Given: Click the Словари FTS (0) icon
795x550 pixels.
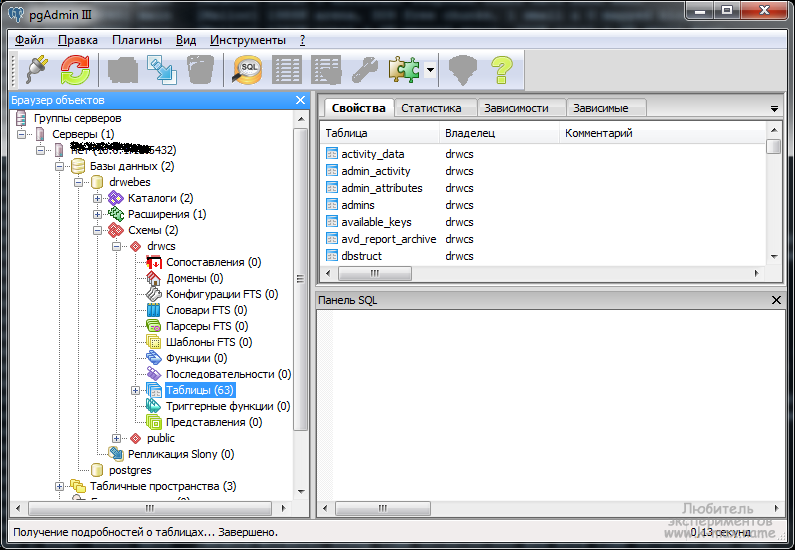Looking at the screenshot, I should [x=154, y=310].
